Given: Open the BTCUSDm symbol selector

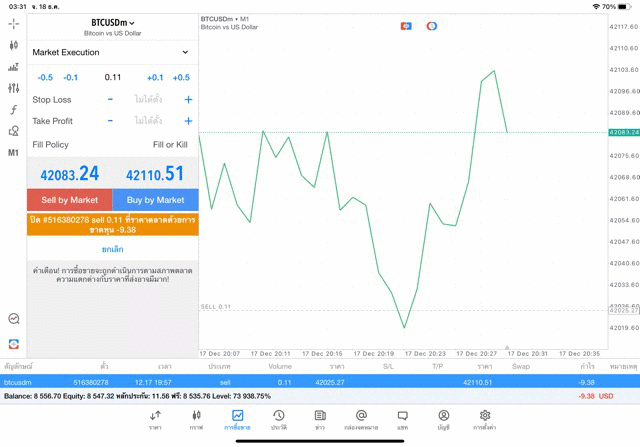Looking at the screenshot, I should click(x=111, y=22).
